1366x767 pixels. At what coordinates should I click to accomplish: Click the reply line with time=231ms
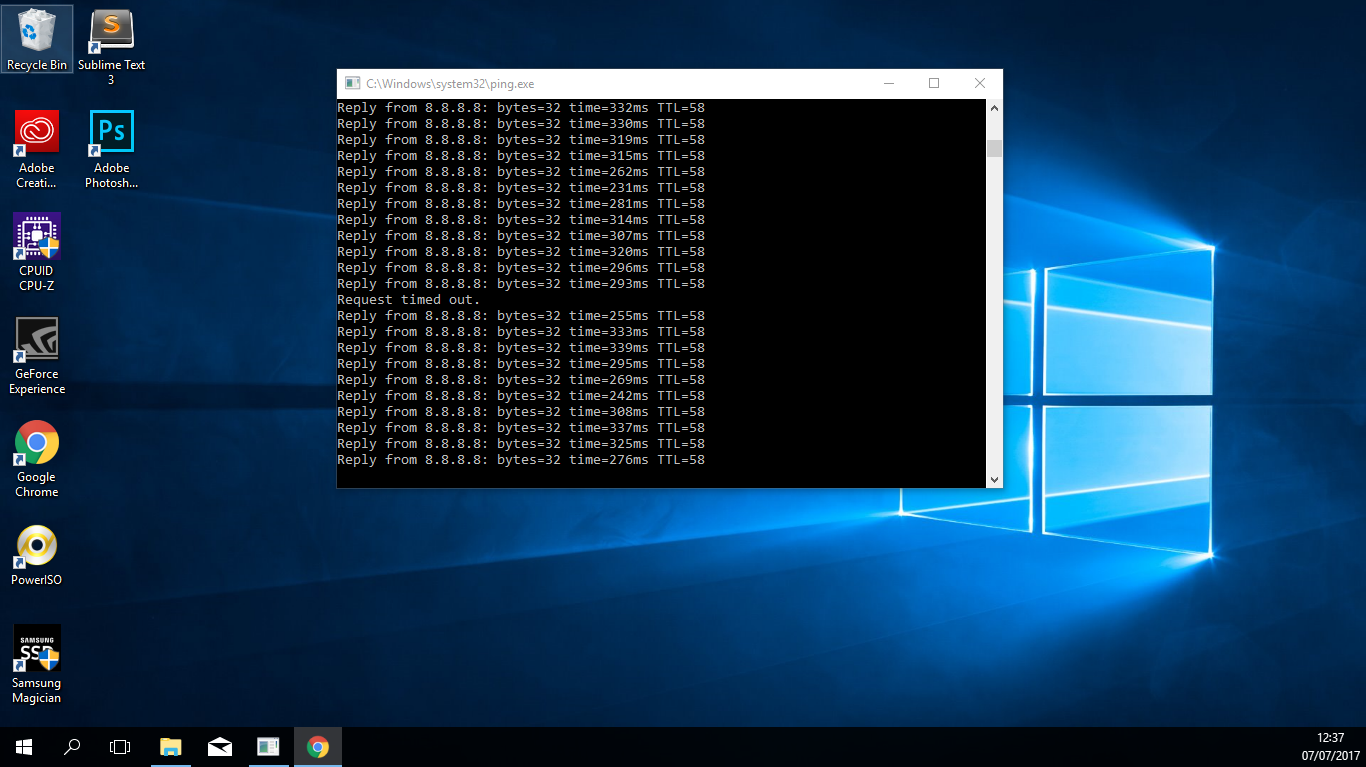521,188
